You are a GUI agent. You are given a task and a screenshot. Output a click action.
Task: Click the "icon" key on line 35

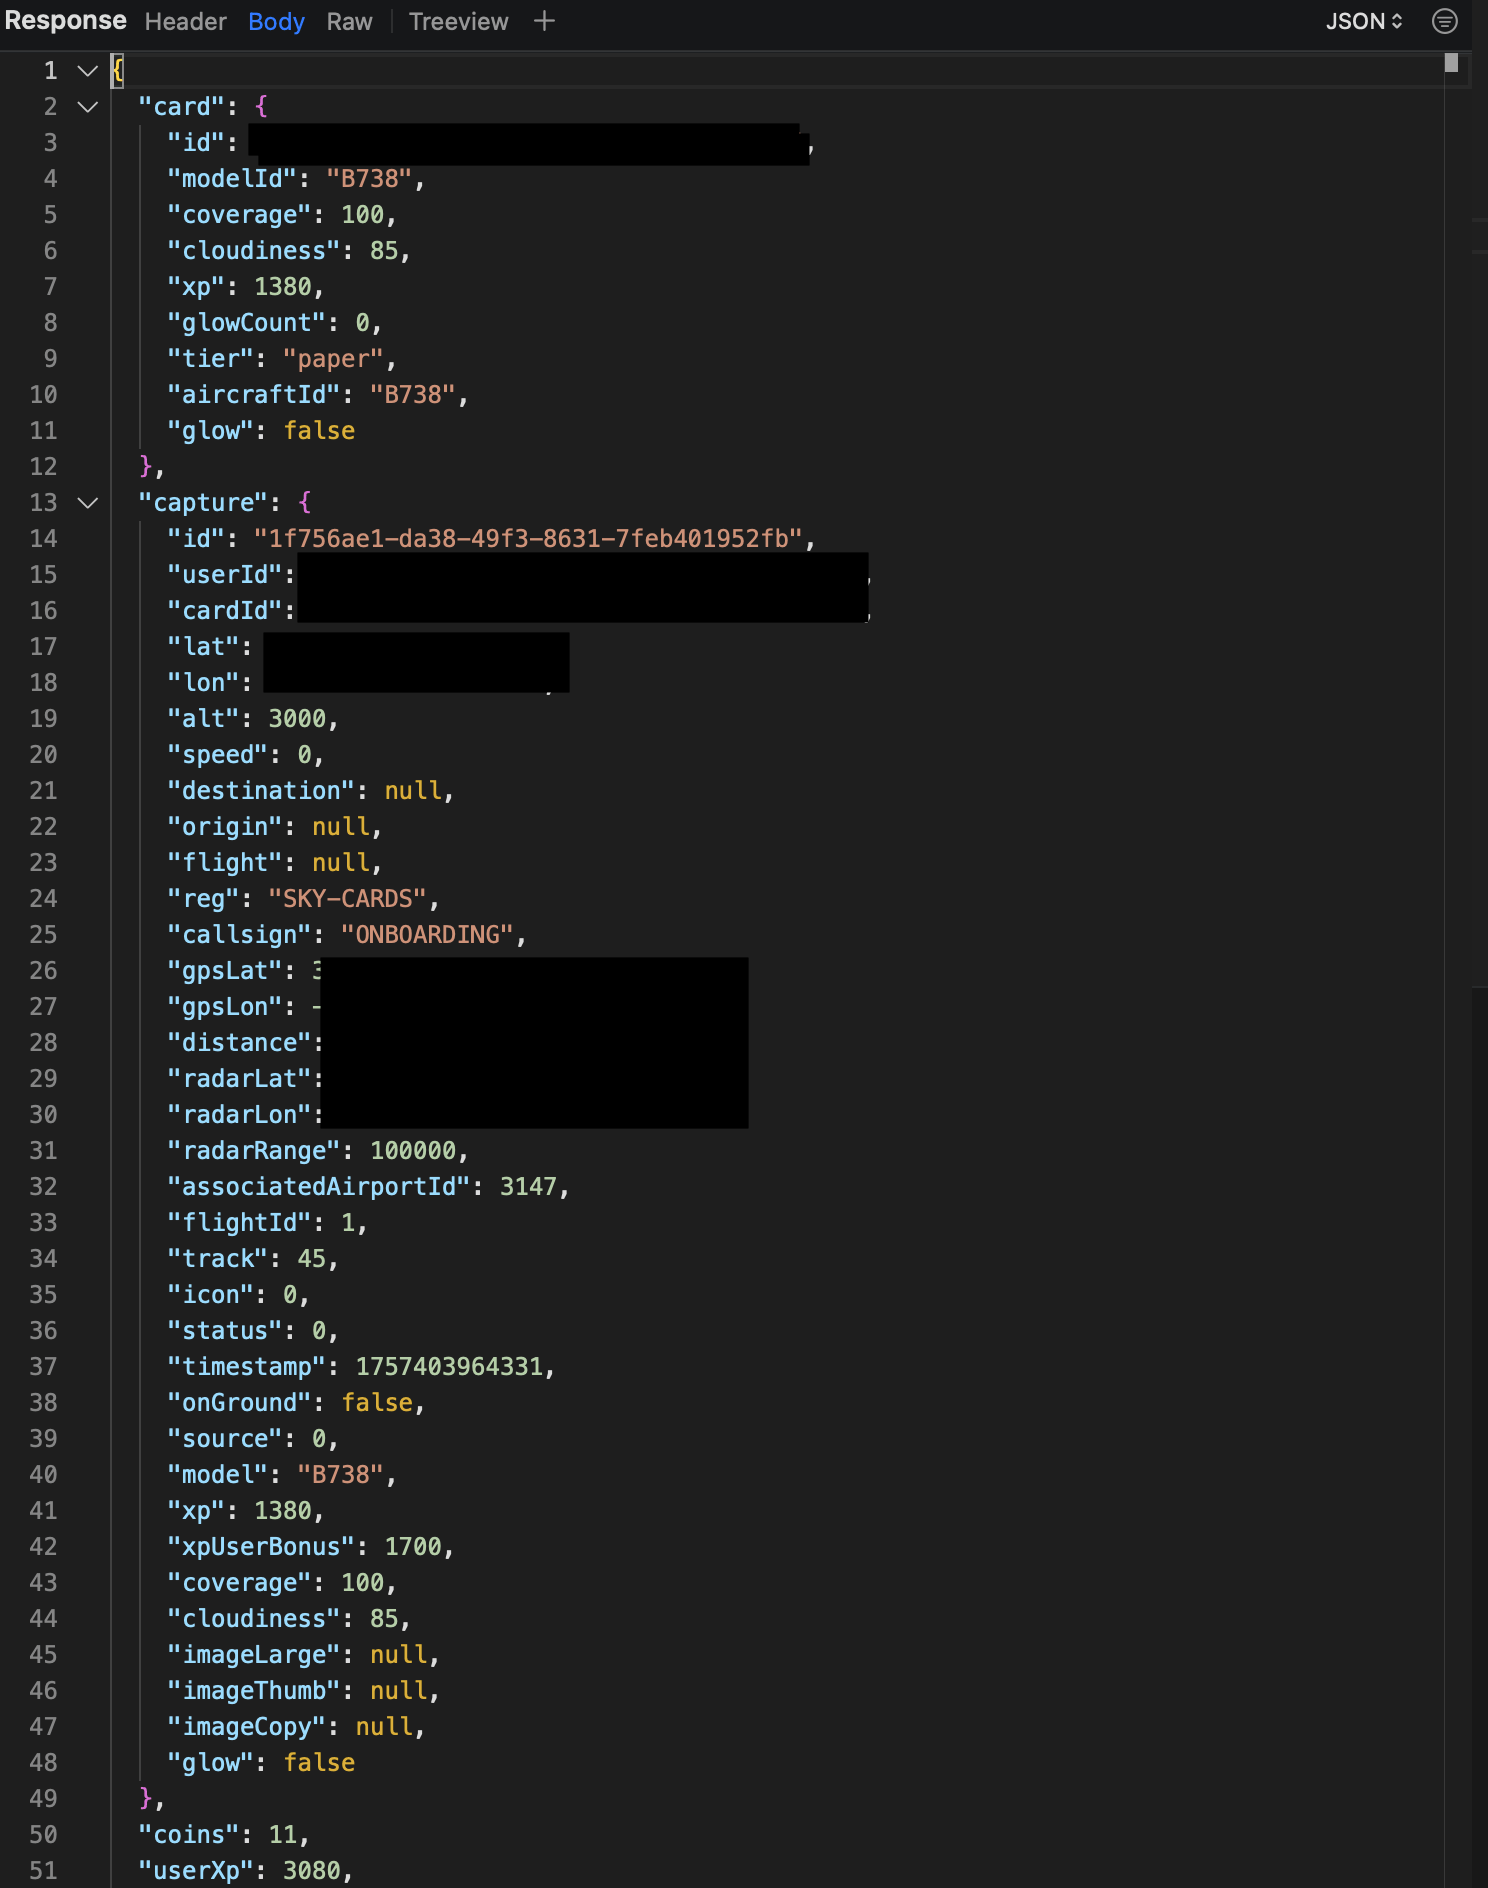pyautogui.click(x=210, y=1295)
